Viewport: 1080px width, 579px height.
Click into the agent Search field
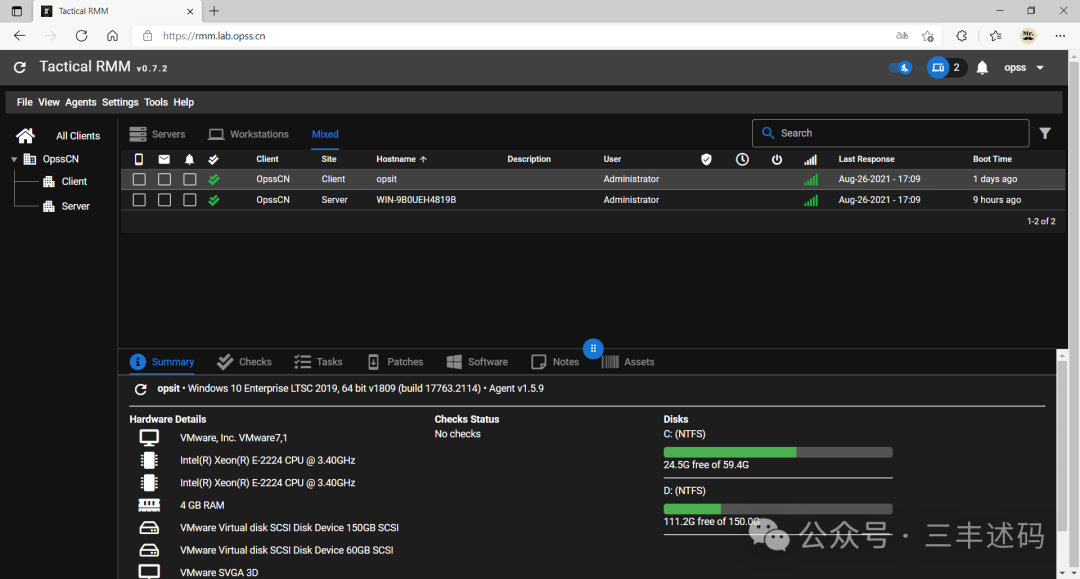pyautogui.click(x=891, y=133)
